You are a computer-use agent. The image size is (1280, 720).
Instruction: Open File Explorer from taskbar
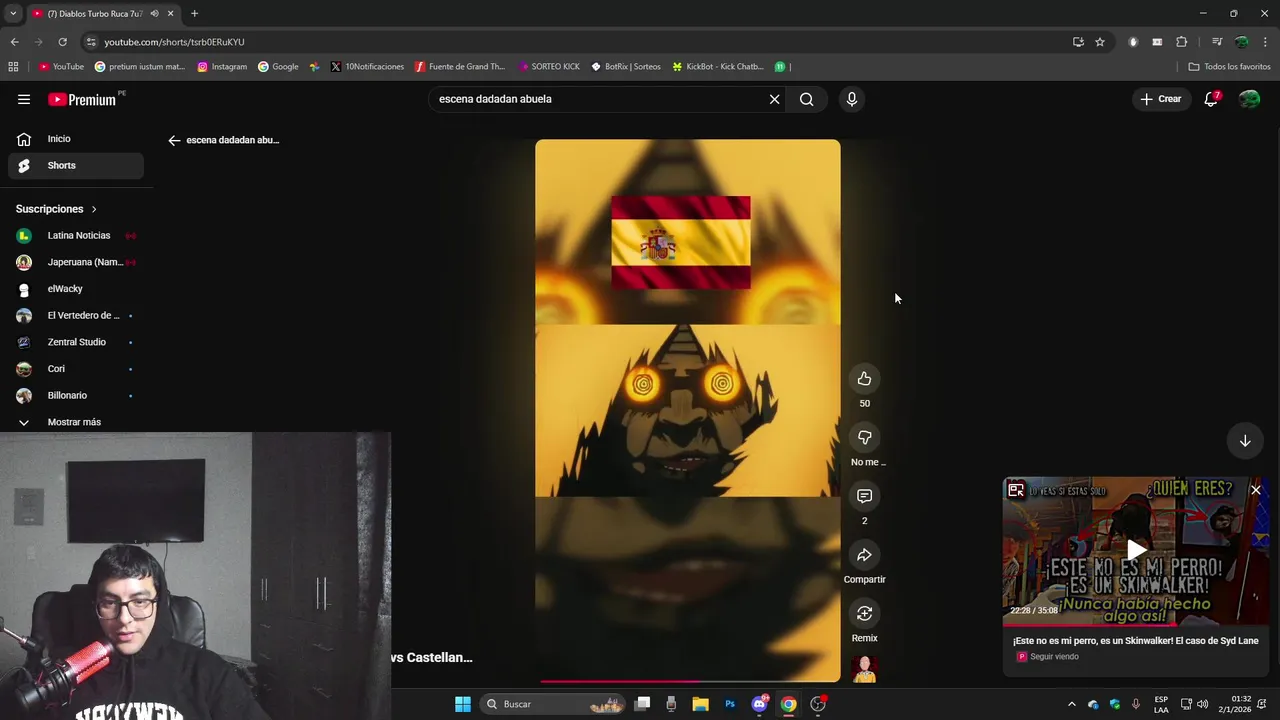click(701, 704)
